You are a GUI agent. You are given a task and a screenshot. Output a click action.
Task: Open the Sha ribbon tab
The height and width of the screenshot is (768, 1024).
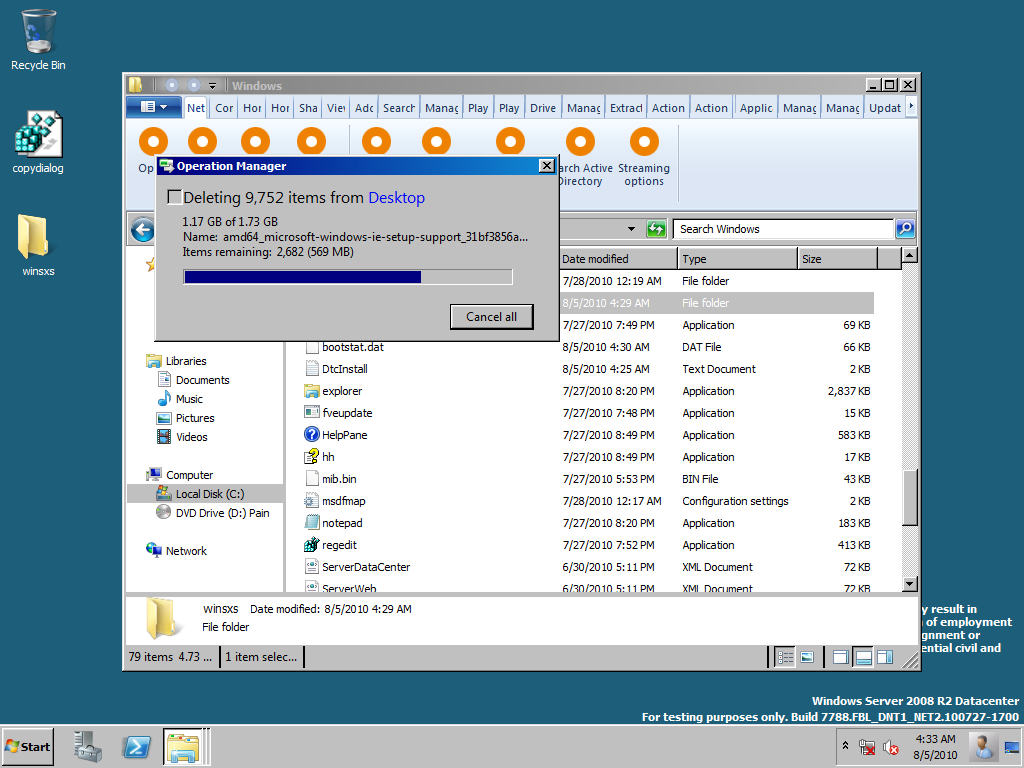click(308, 108)
